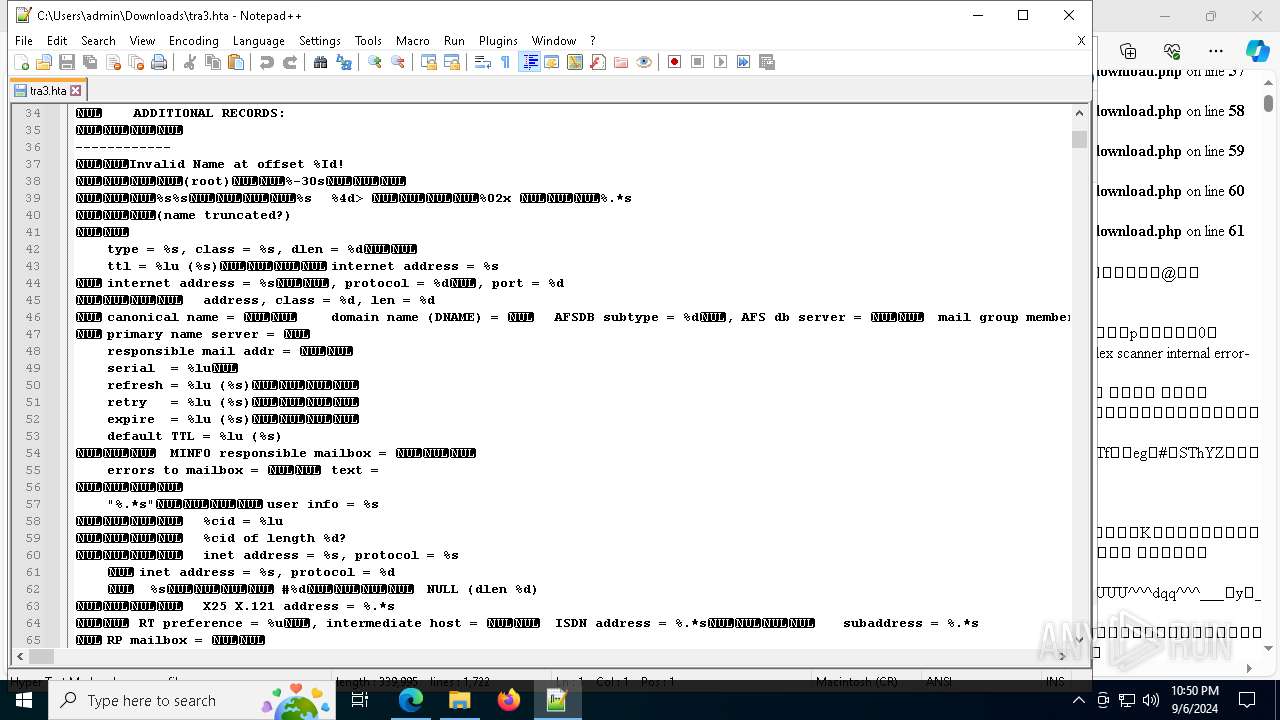The width and height of the screenshot is (1280, 720).
Task: Click the Save file toolbar icon
Action: pyautogui.click(x=67, y=62)
